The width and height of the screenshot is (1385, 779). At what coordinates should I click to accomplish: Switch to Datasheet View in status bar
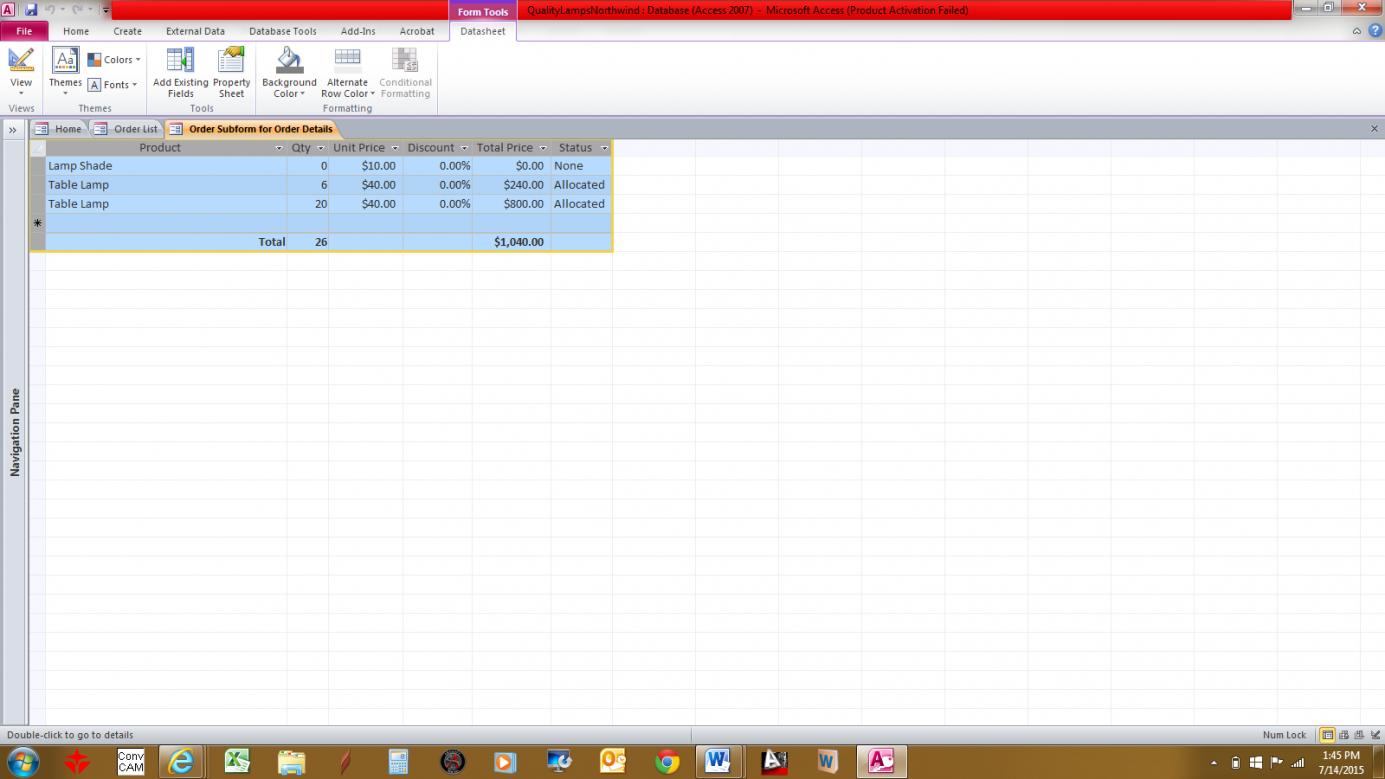coord(1343,735)
